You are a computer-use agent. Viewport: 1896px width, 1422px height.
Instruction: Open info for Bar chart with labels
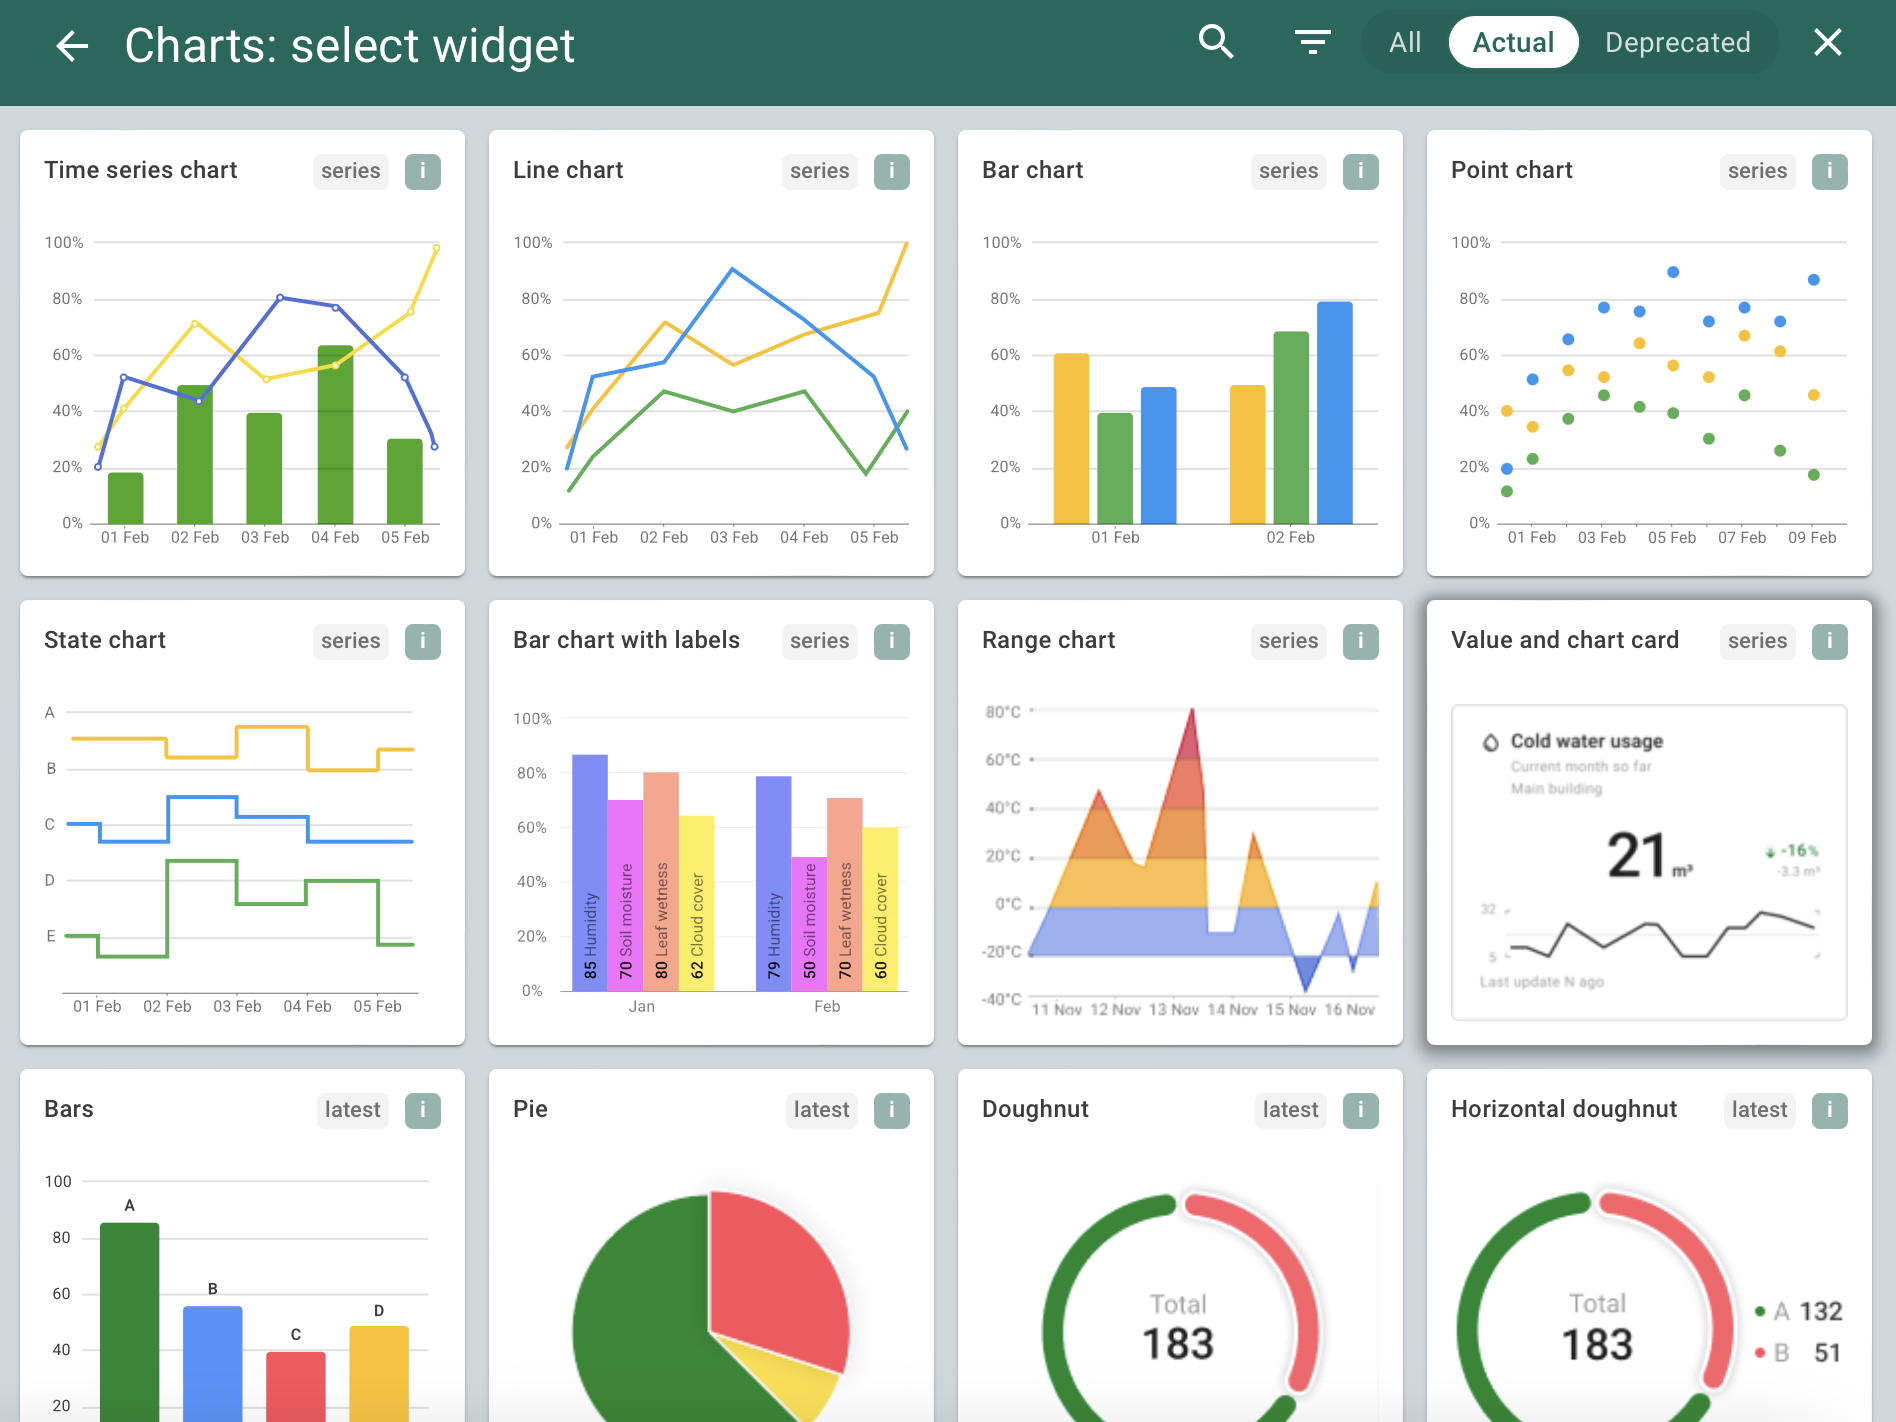(x=892, y=641)
